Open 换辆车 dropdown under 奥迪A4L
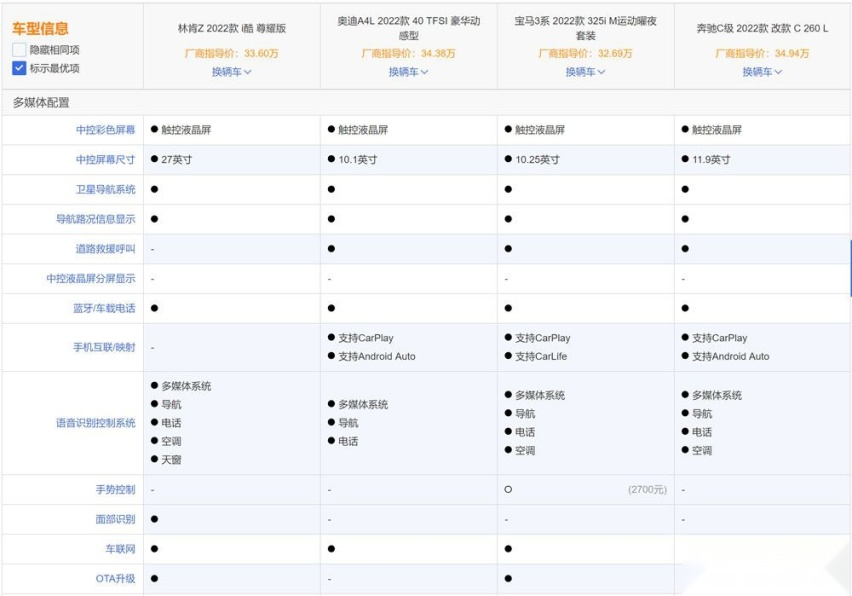The image size is (852, 596). [409, 72]
